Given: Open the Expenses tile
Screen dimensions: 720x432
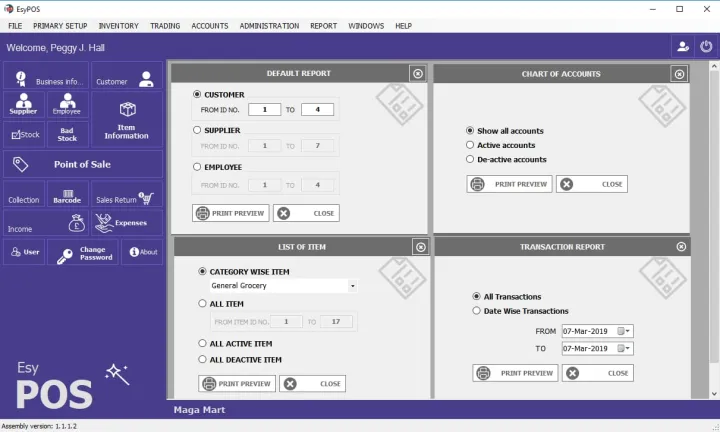Looking at the screenshot, I should click(x=127, y=223).
